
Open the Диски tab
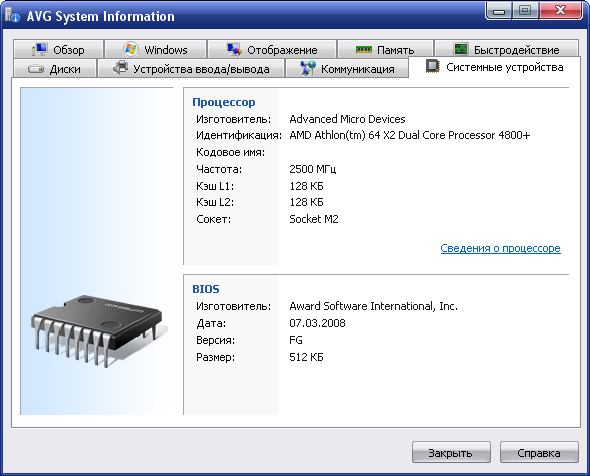(x=55, y=68)
